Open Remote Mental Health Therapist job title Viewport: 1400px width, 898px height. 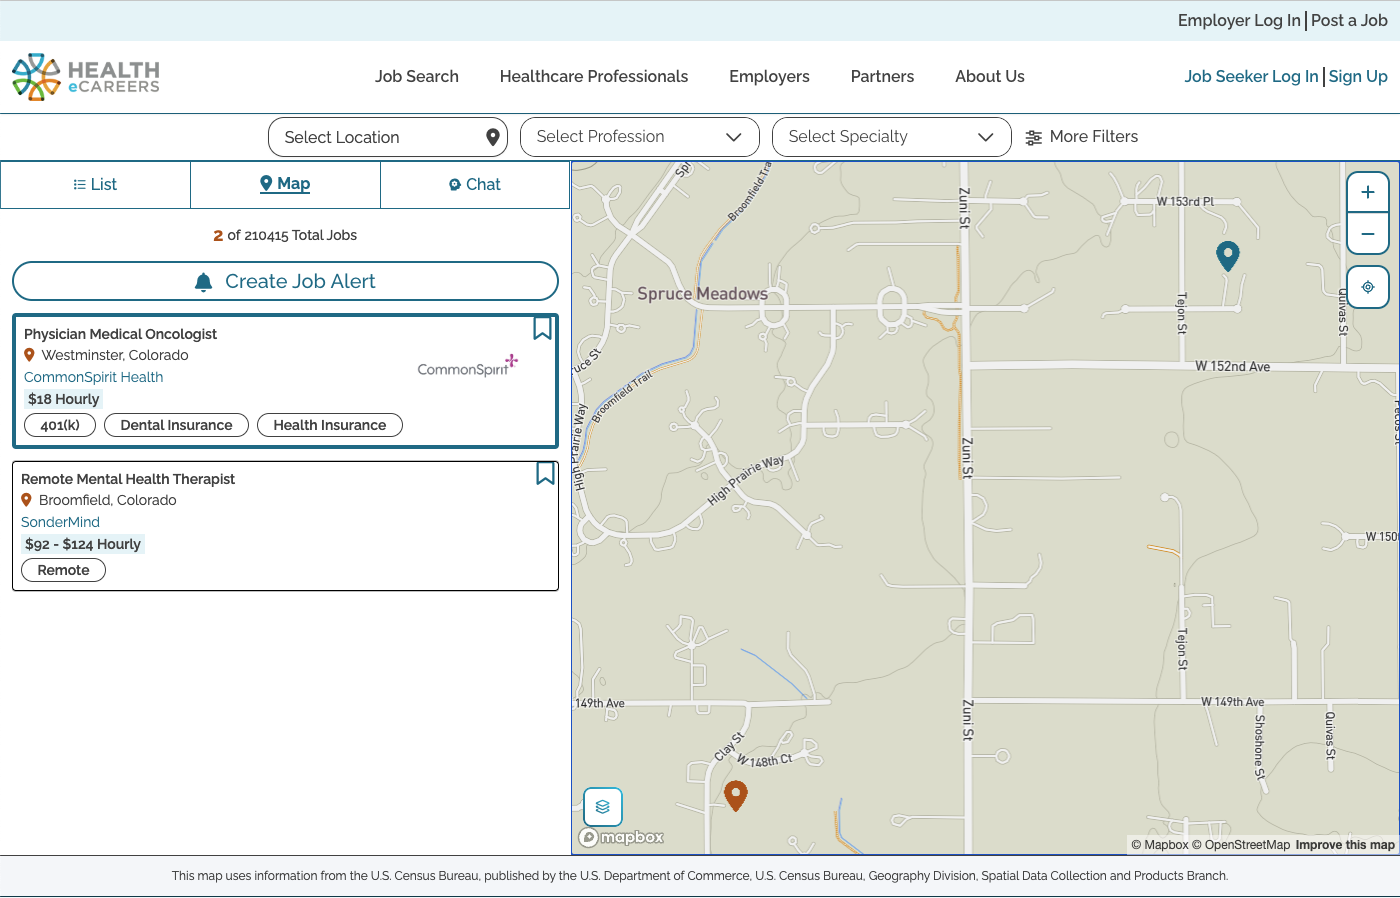click(x=128, y=479)
